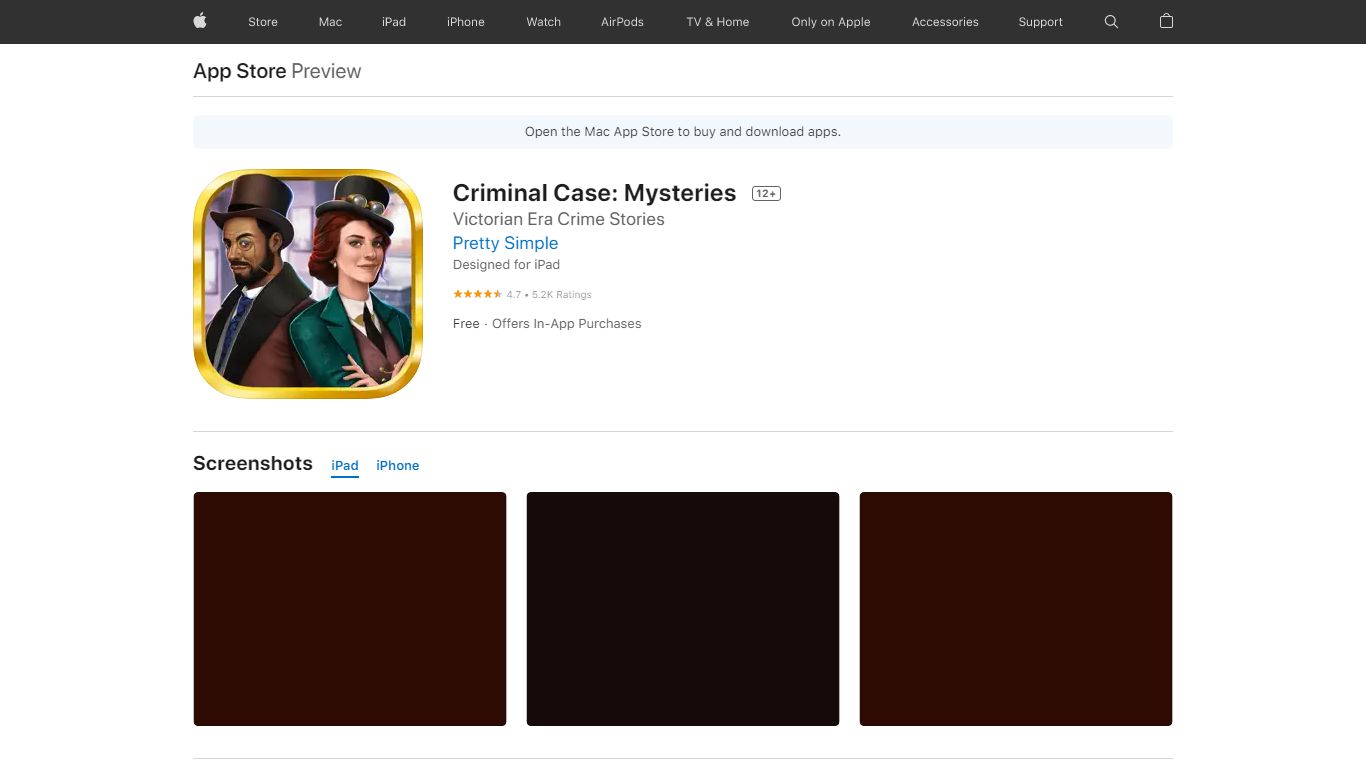
Task: Open the TV & Home menu
Action: pos(718,22)
